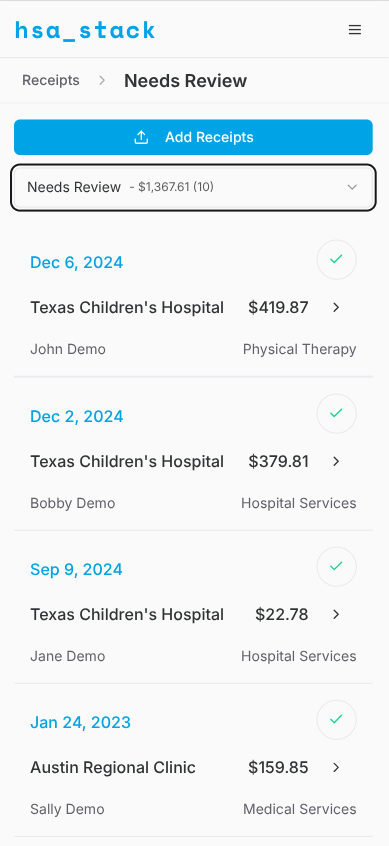389x846 pixels.
Task: Open the $379.81 receipt via chevron arrow
Action: (x=336, y=461)
